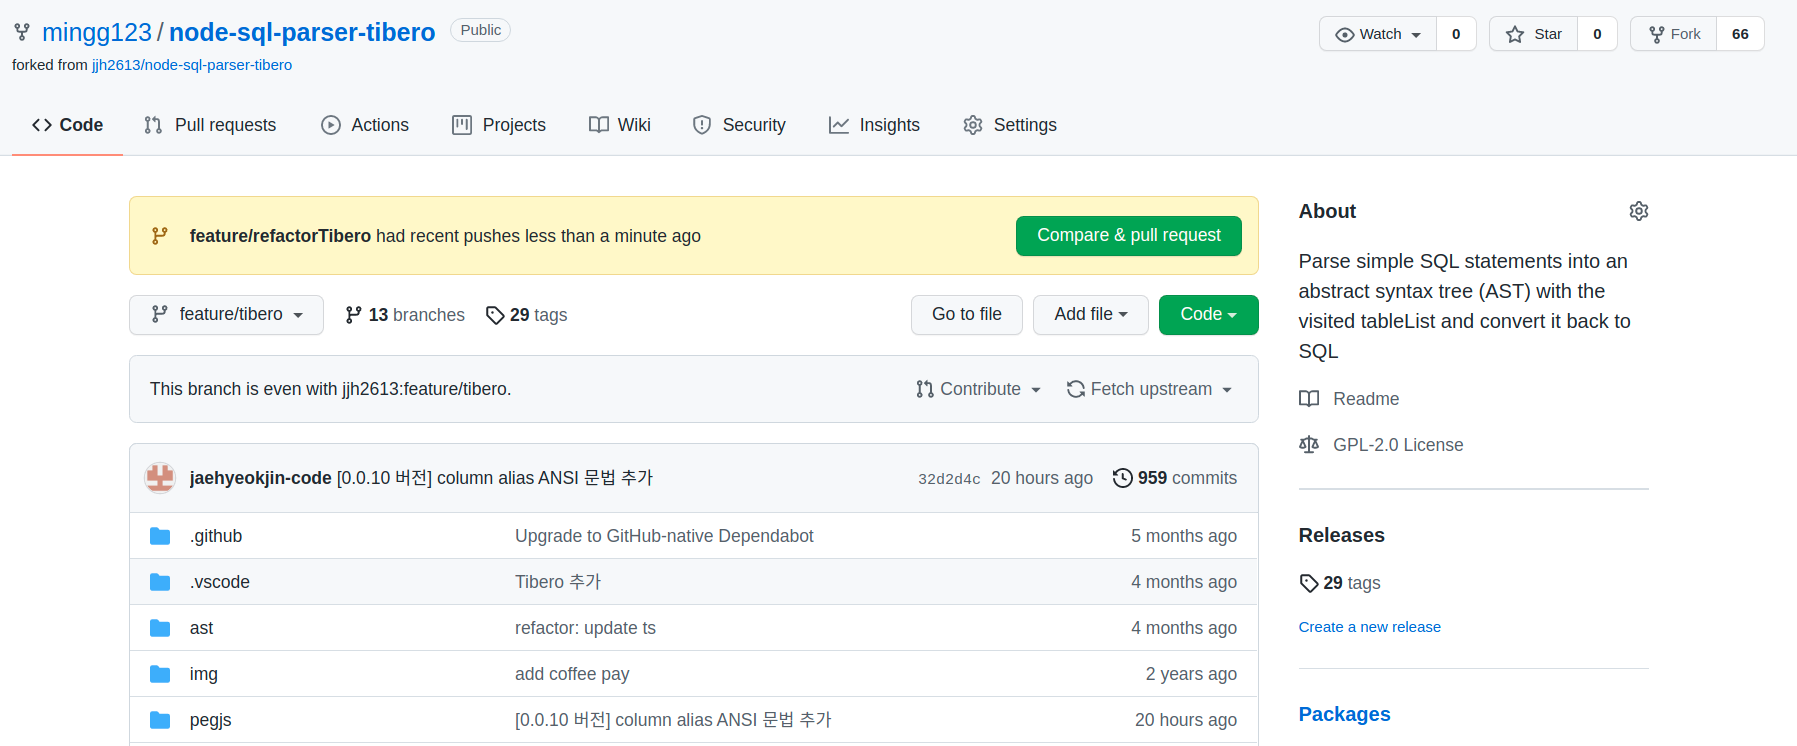Open the repository Settings tab

click(1010, 125)
